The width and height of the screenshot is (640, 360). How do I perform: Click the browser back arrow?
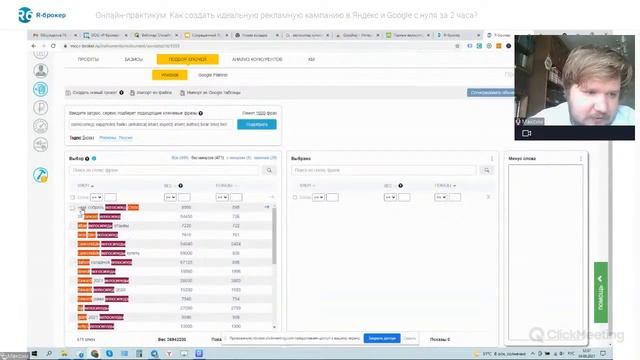[x=34, y=46]
